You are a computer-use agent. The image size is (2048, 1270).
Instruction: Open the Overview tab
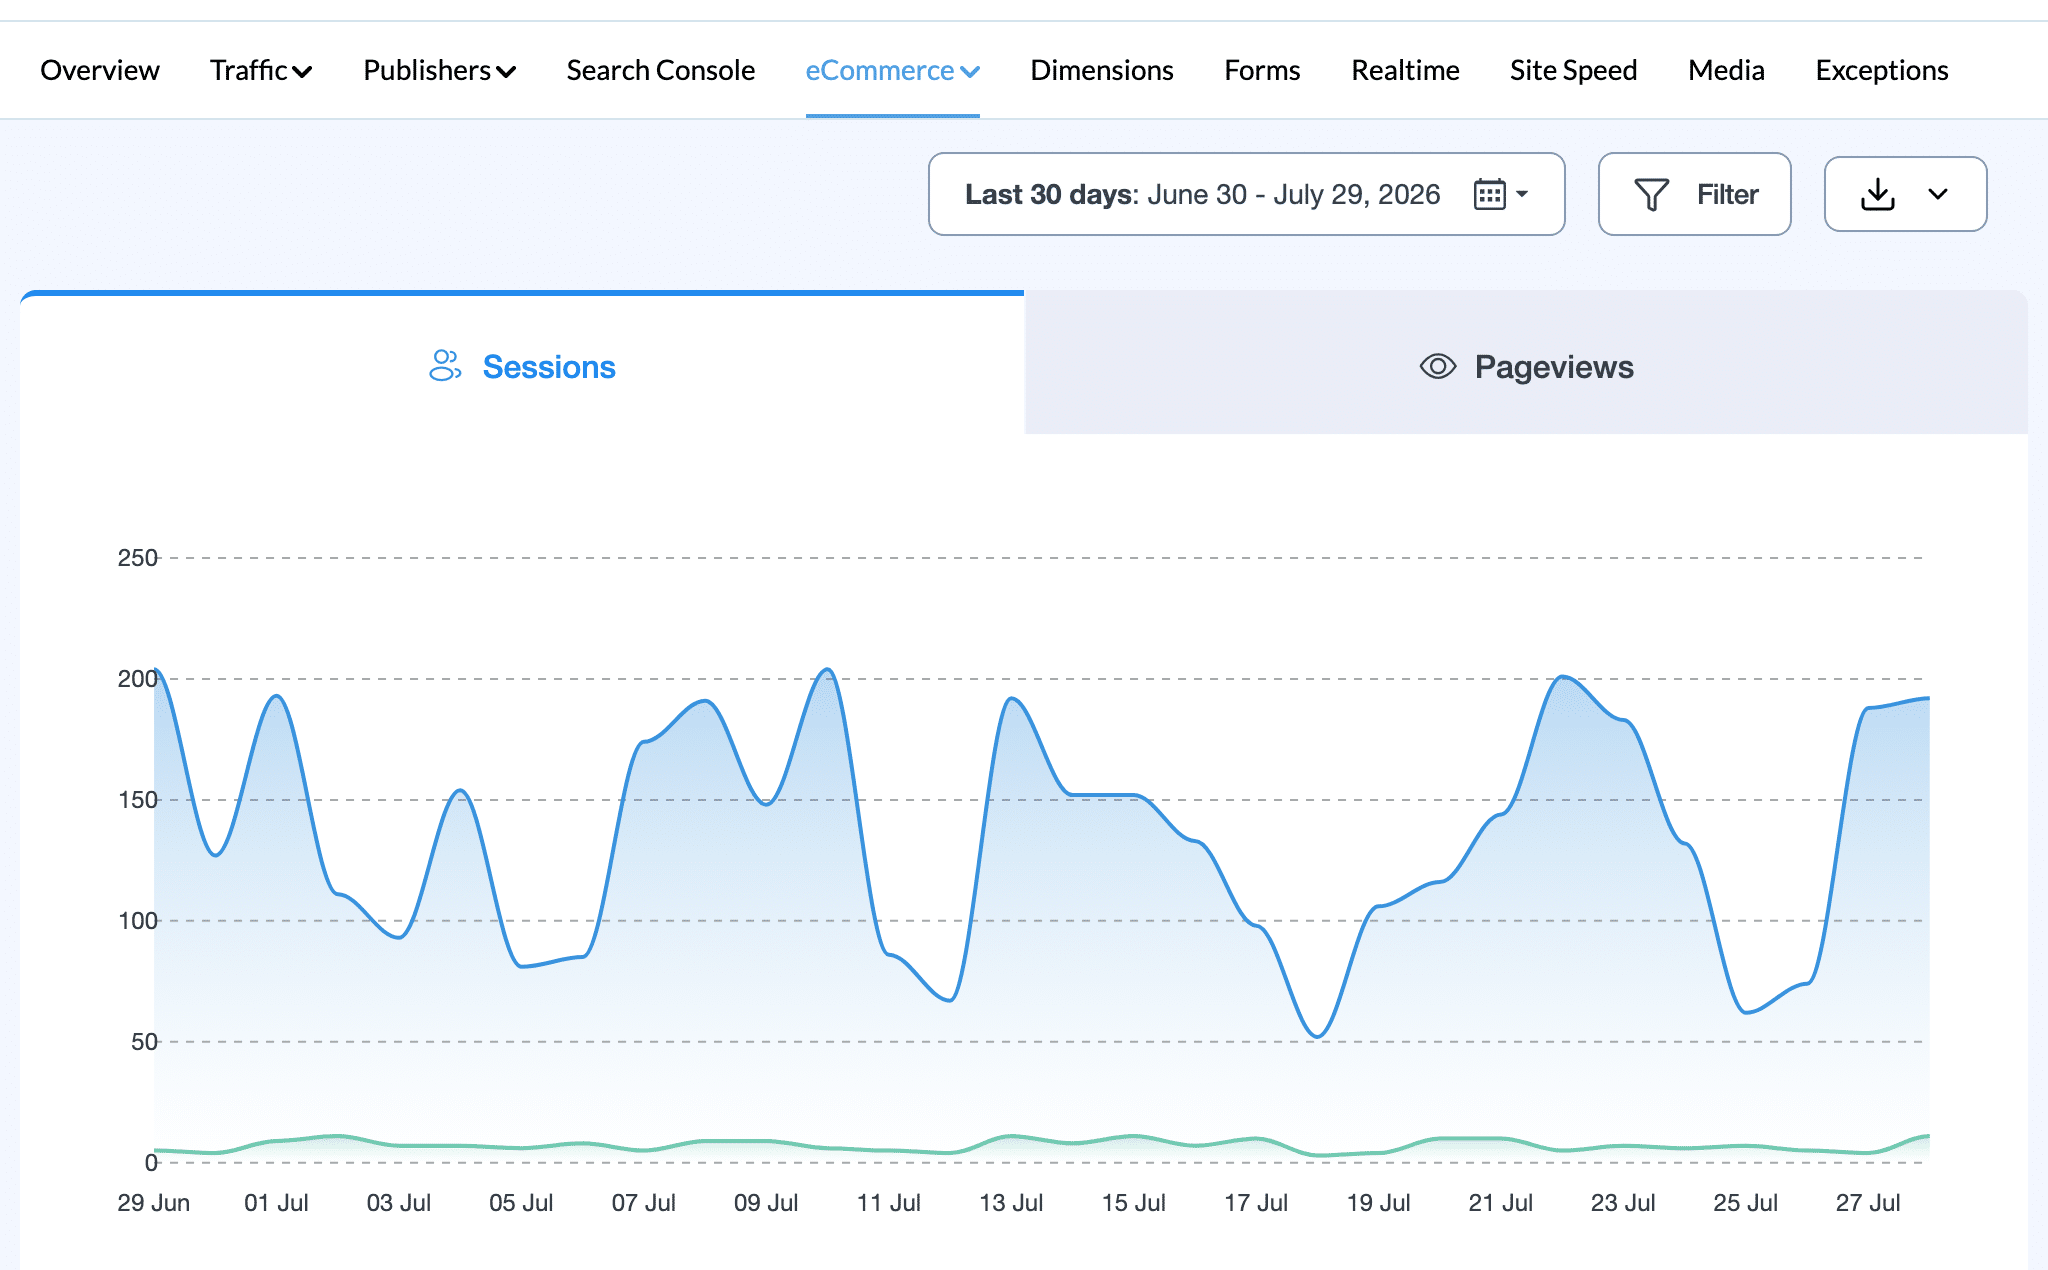(x=99, y=70)
